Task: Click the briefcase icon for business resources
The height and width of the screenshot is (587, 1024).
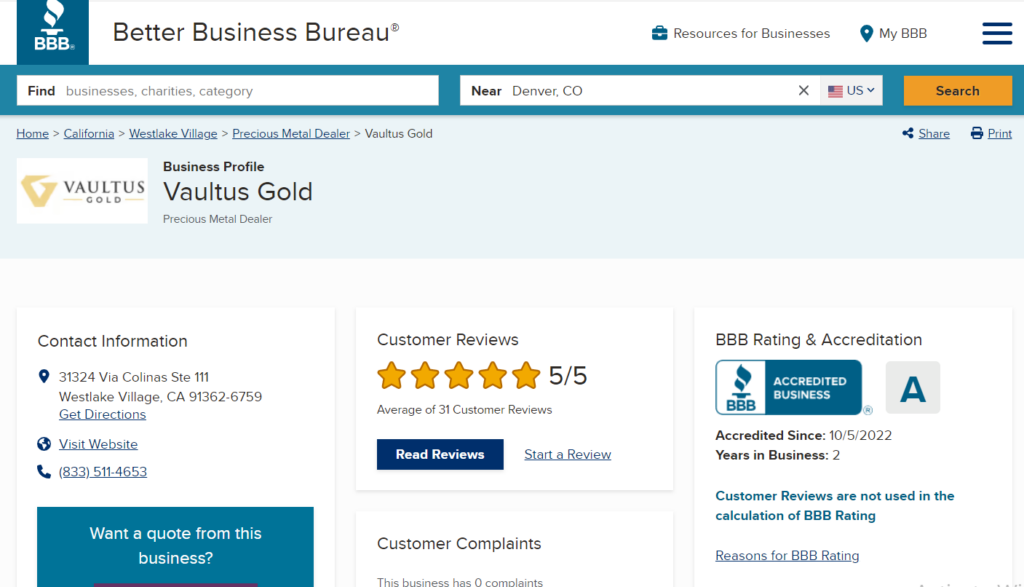Action: [660, 33]
